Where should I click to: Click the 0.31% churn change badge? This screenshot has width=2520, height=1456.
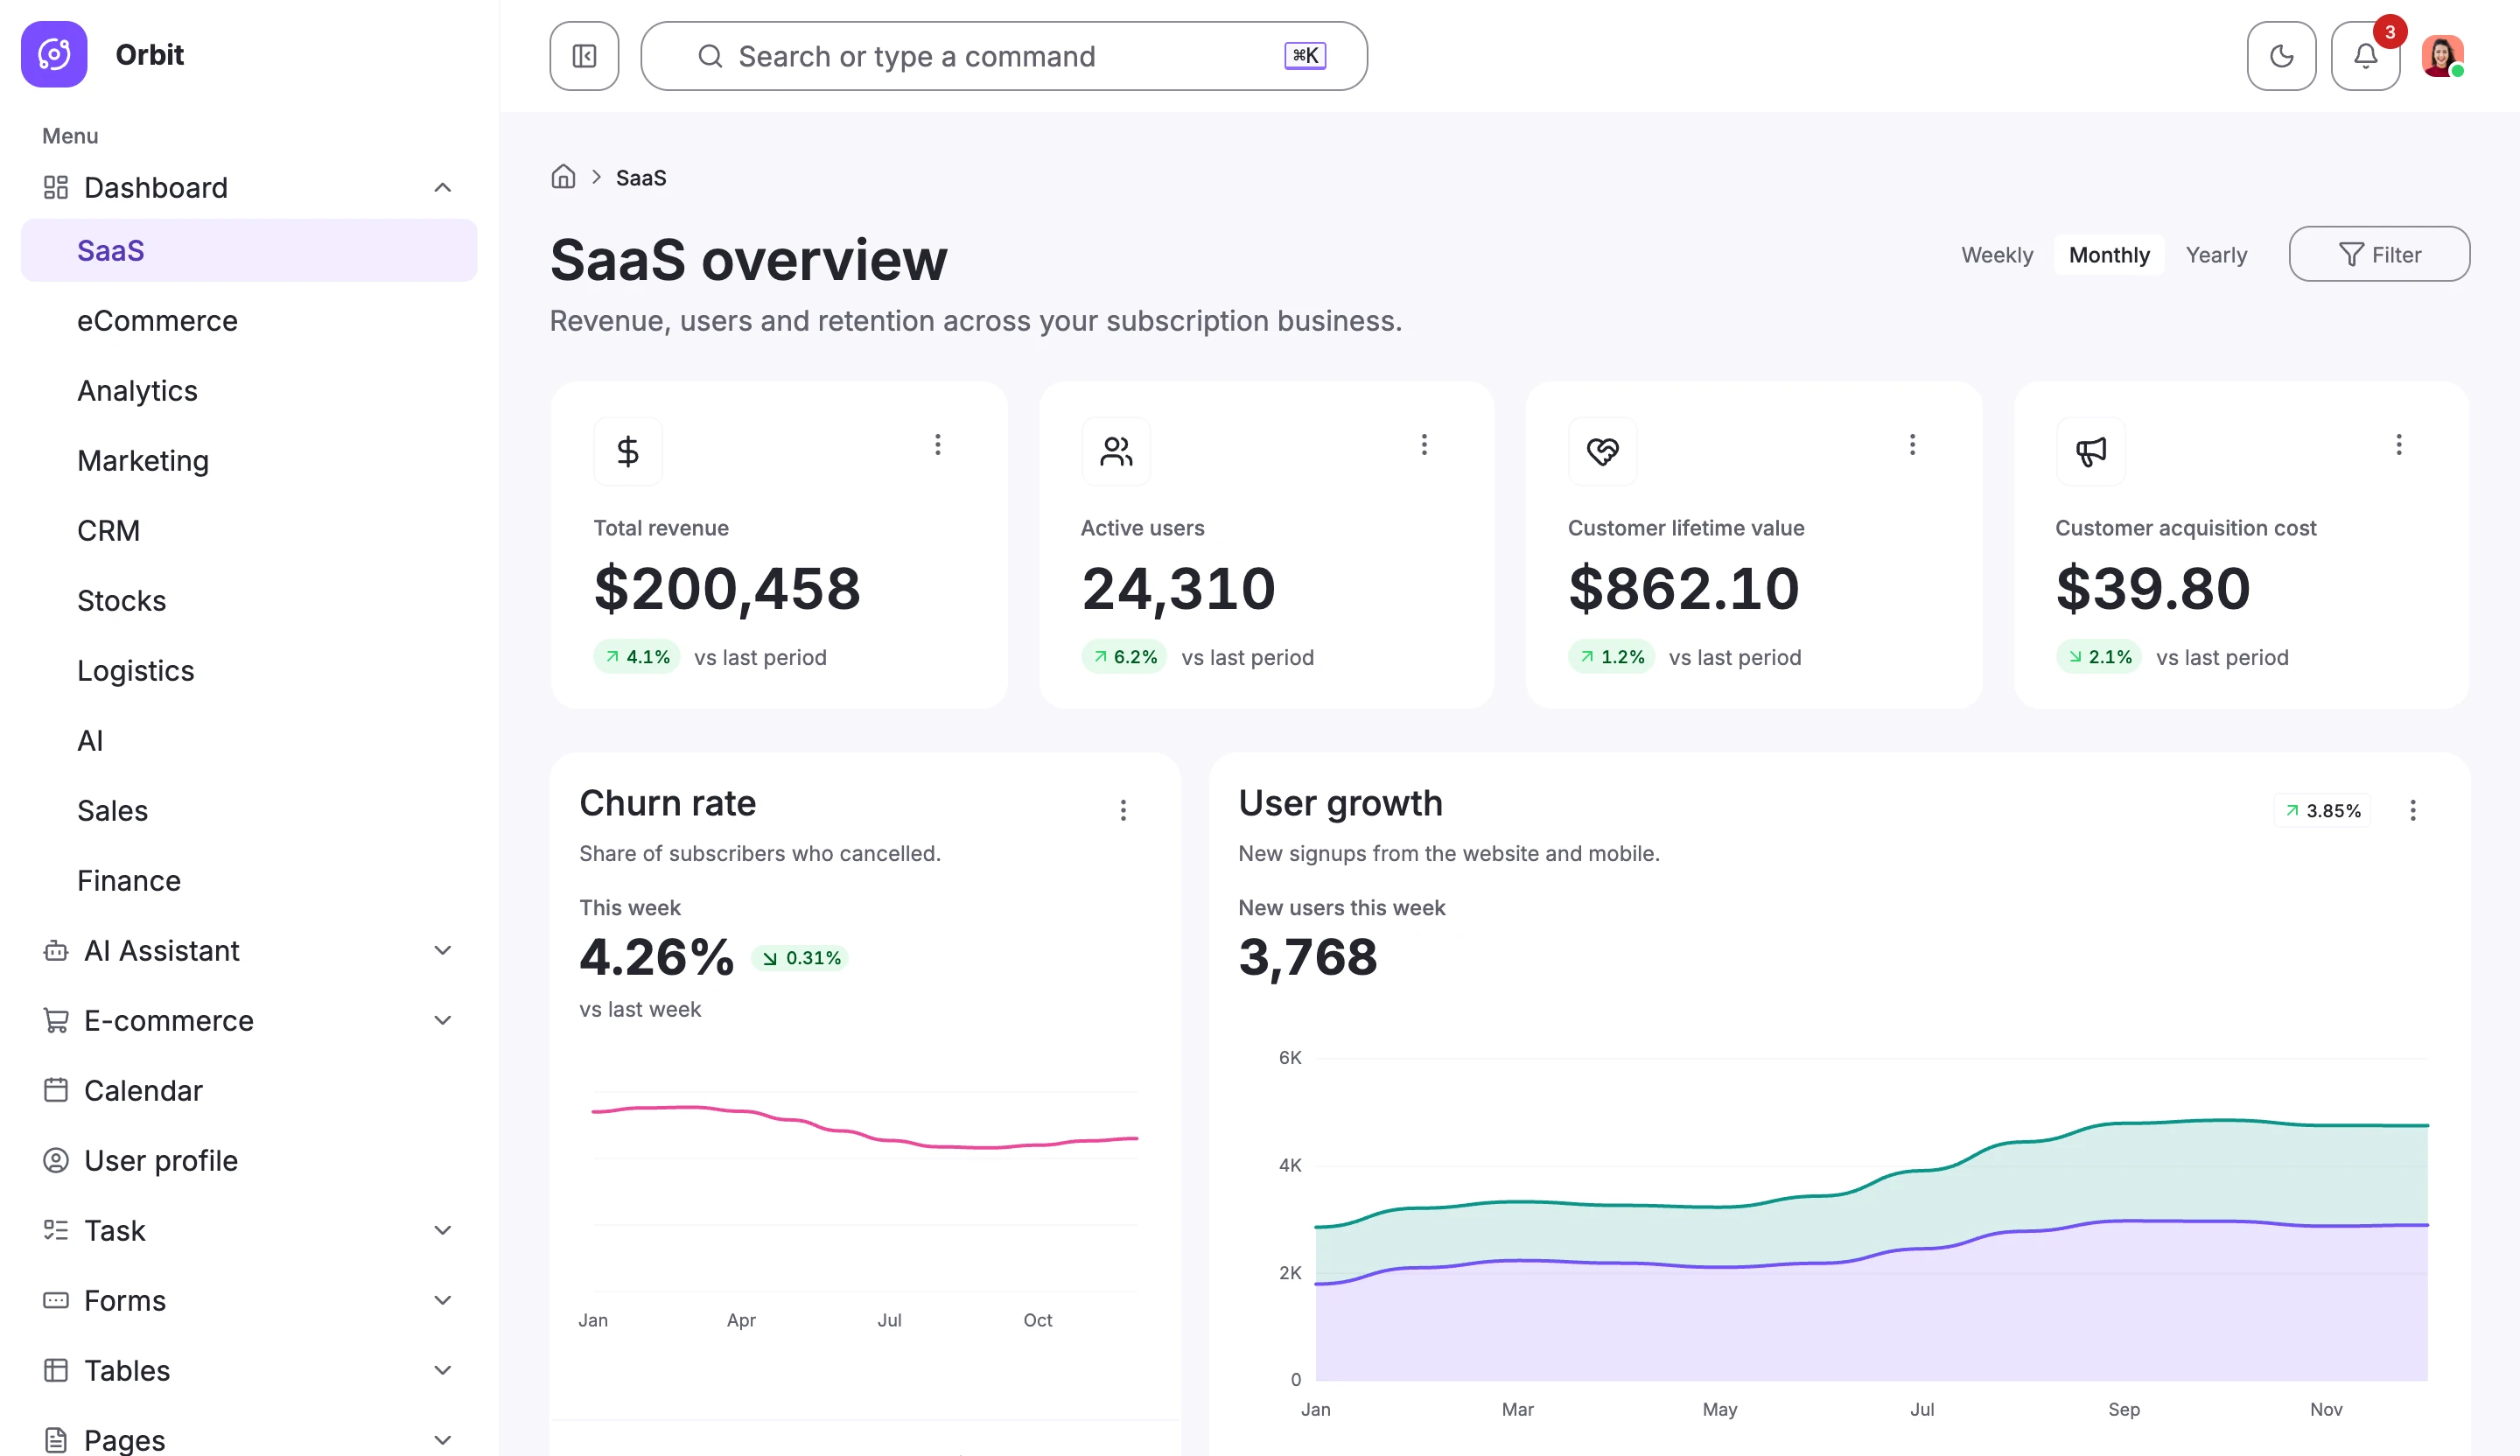[x=800, y=958]
